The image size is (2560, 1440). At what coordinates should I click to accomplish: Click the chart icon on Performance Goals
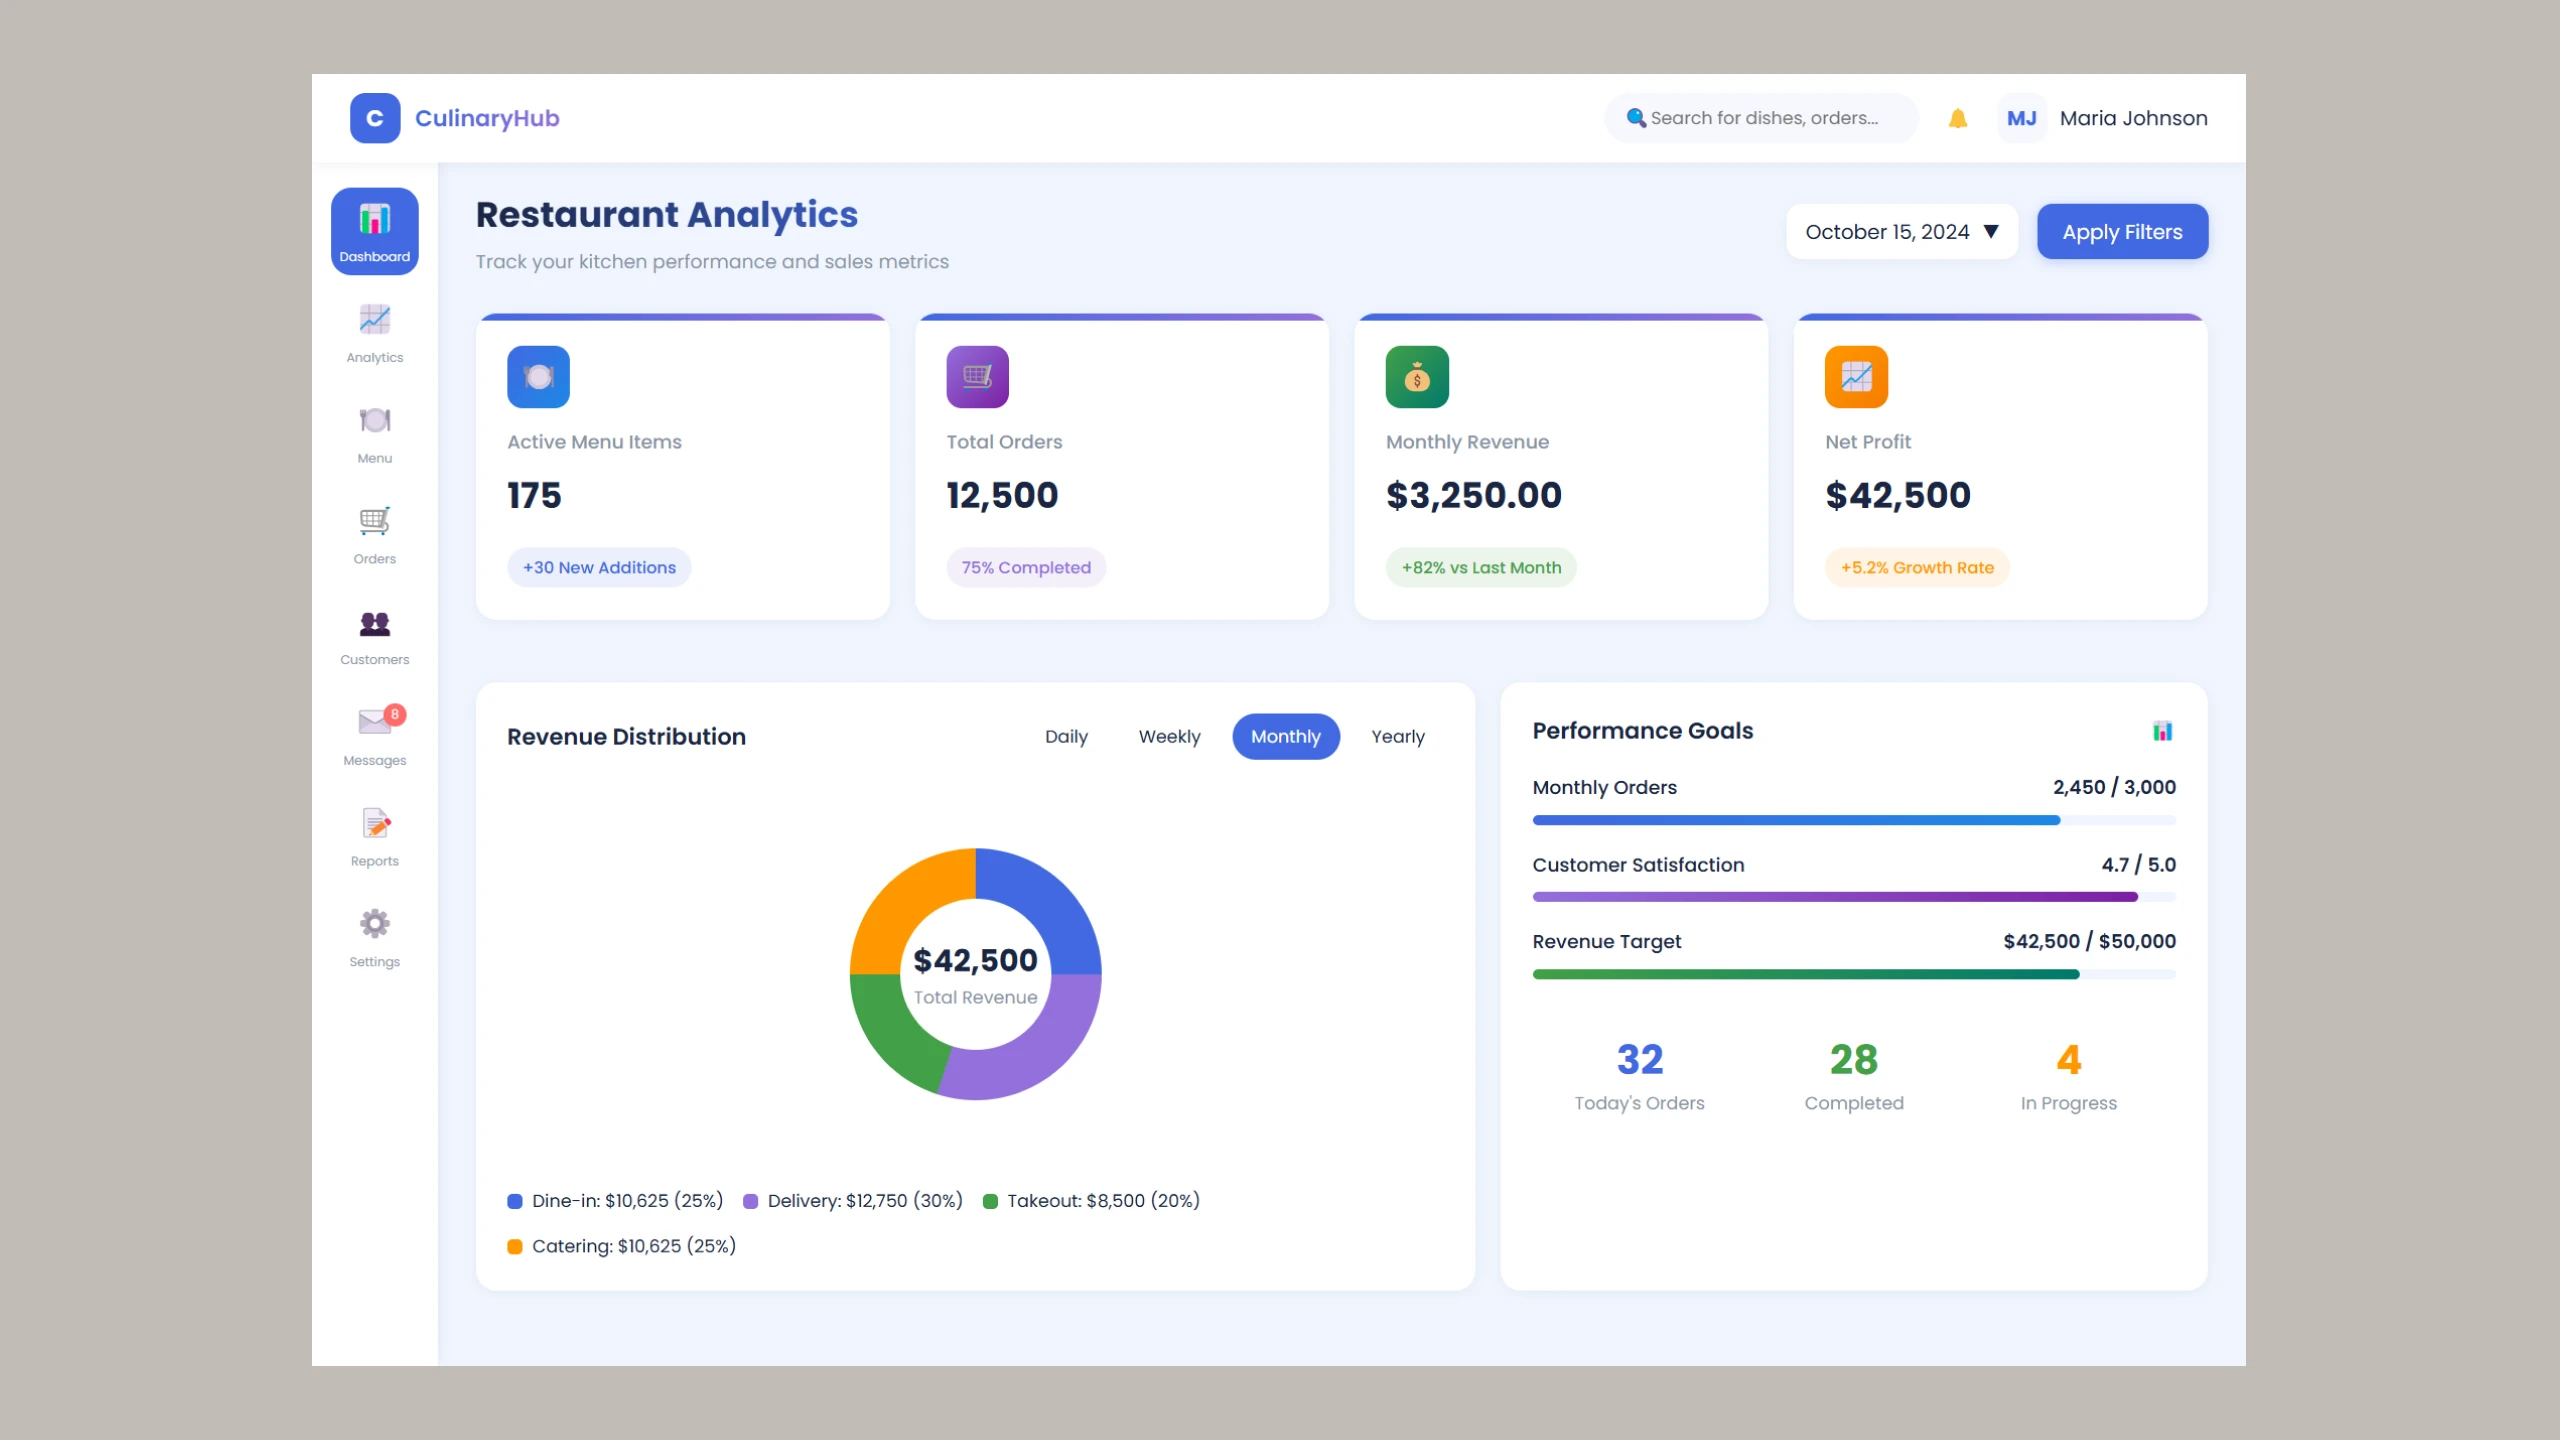(2162, 731)
